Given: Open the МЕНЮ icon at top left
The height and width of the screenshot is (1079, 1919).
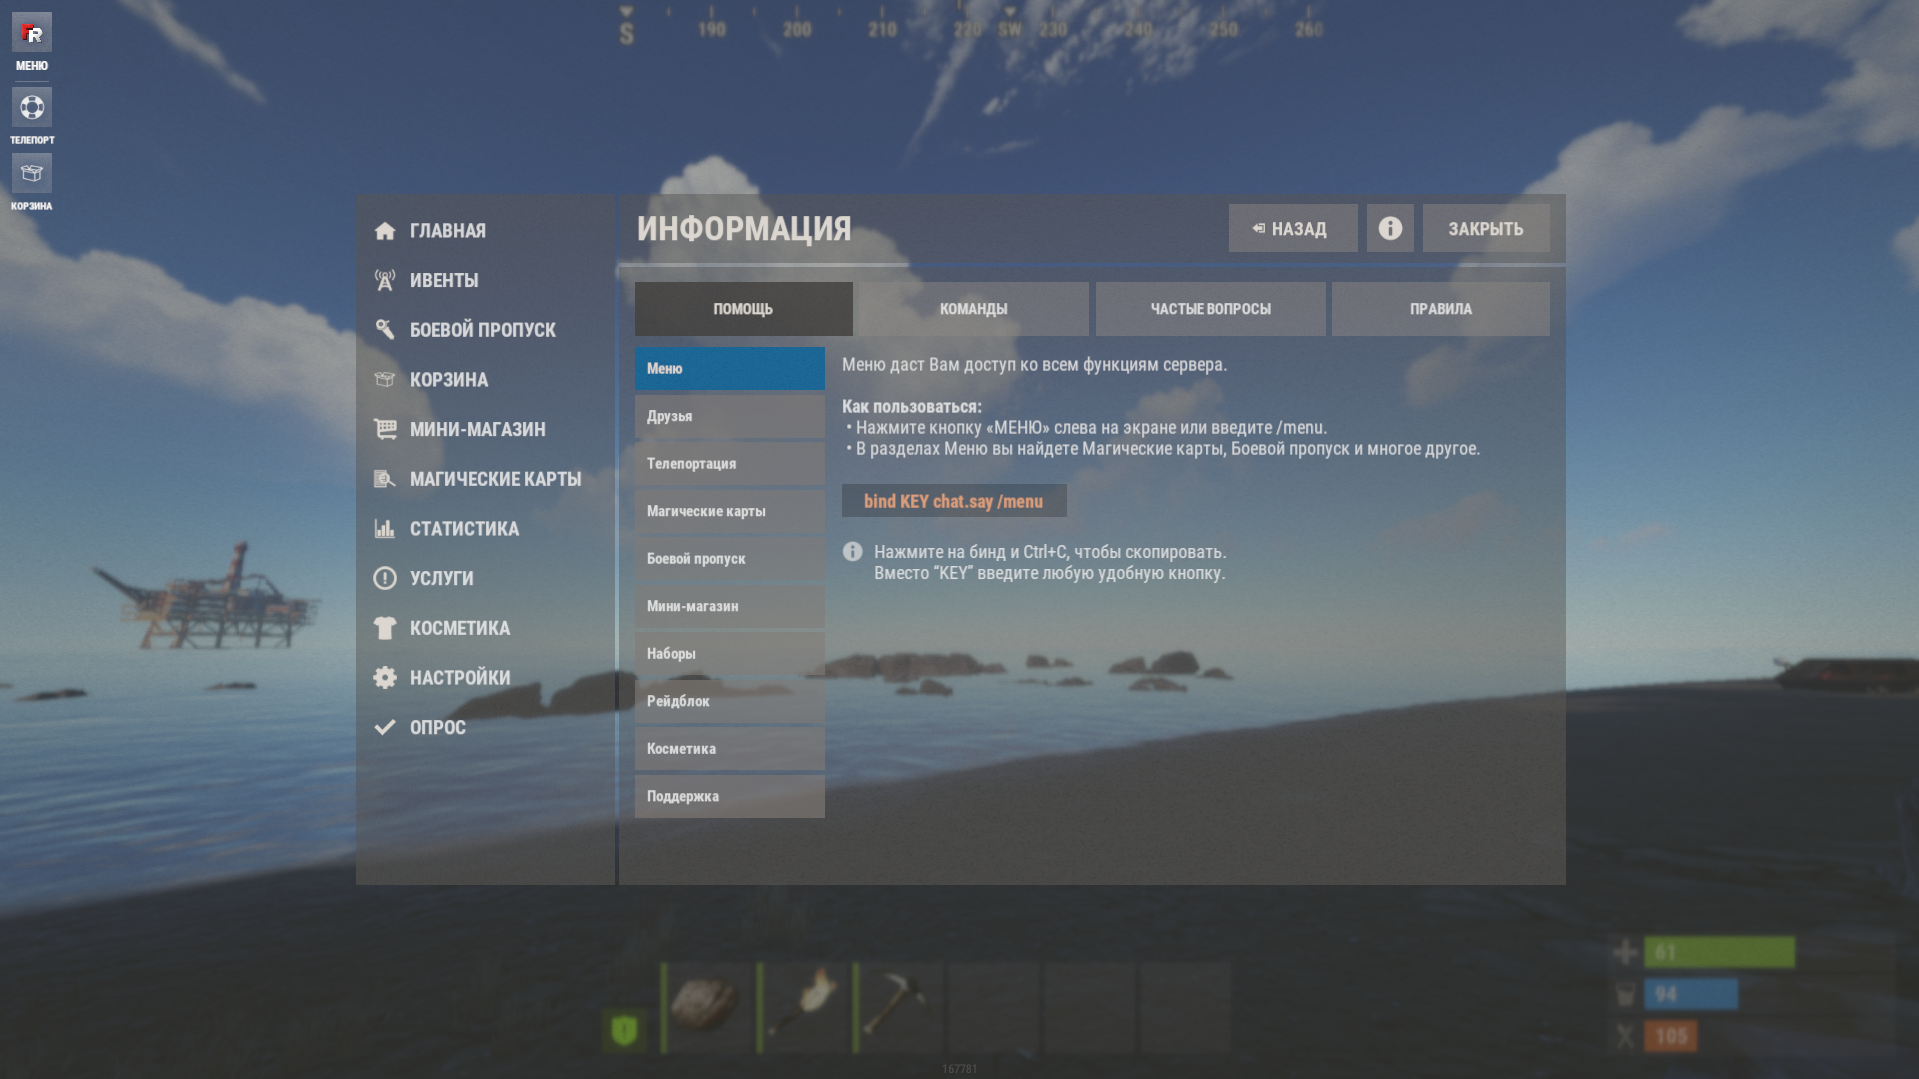Looking at the screenshot, I should (32, 33).
